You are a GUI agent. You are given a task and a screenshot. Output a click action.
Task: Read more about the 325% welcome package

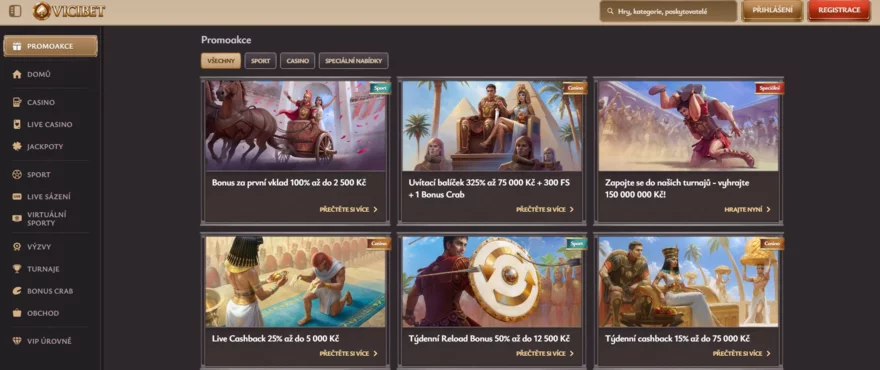point(545,209)
